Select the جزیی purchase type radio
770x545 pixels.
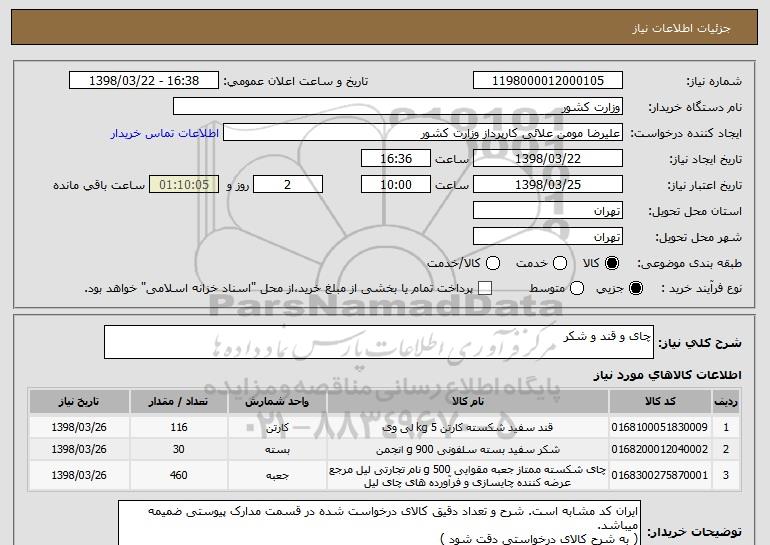click(635, 289)
